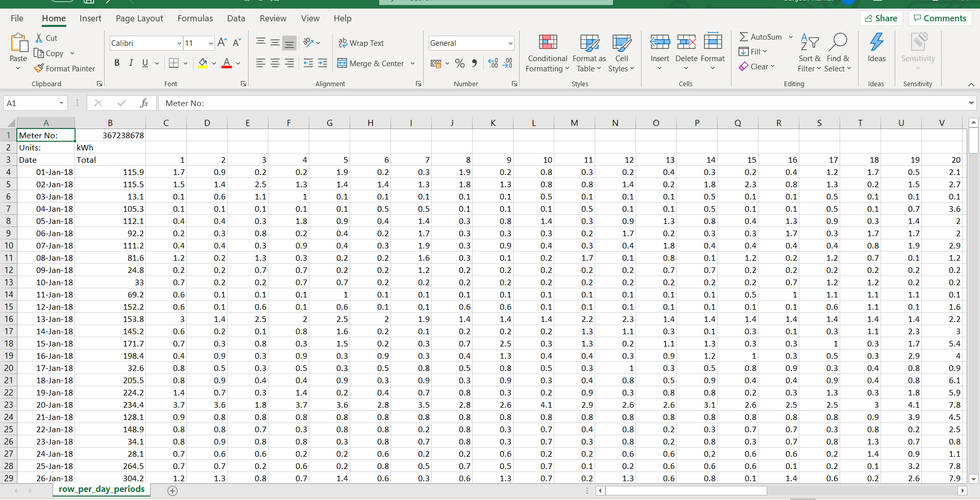This screenshot has width=980, height=500.
Task: Decrease the cell indent
Action: [308, 63]
